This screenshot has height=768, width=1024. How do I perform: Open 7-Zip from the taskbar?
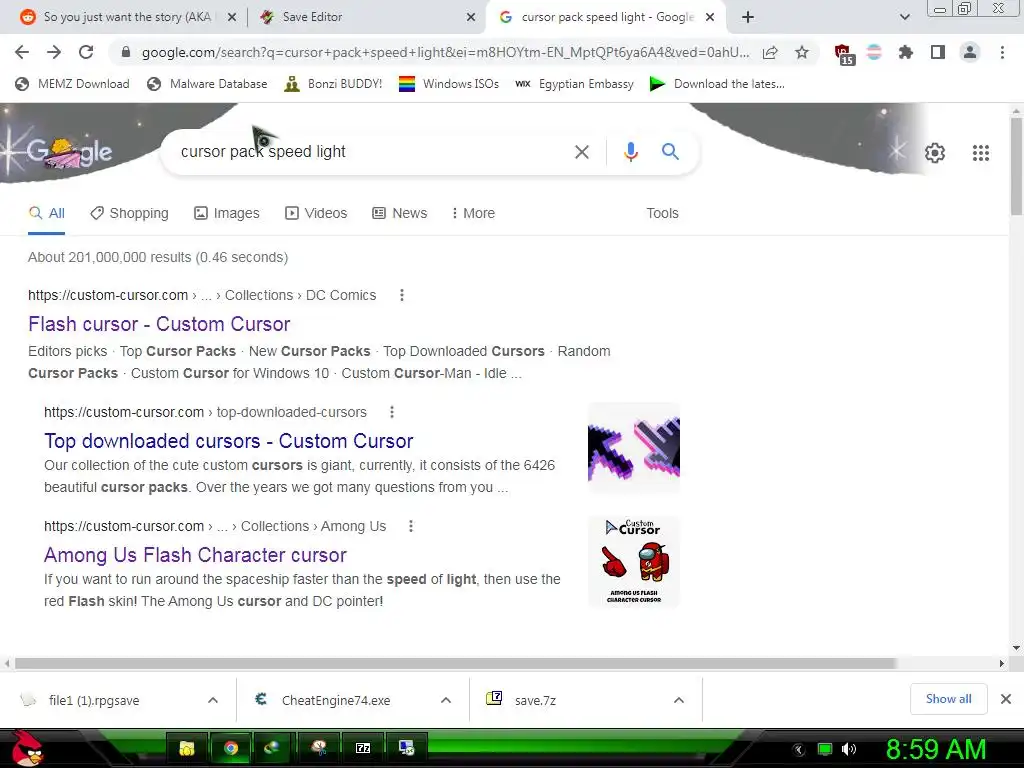coord(363,748)
